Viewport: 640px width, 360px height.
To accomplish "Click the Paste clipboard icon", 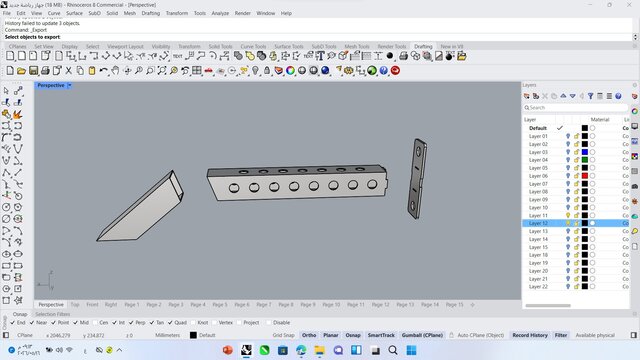I will coord(92,71).
